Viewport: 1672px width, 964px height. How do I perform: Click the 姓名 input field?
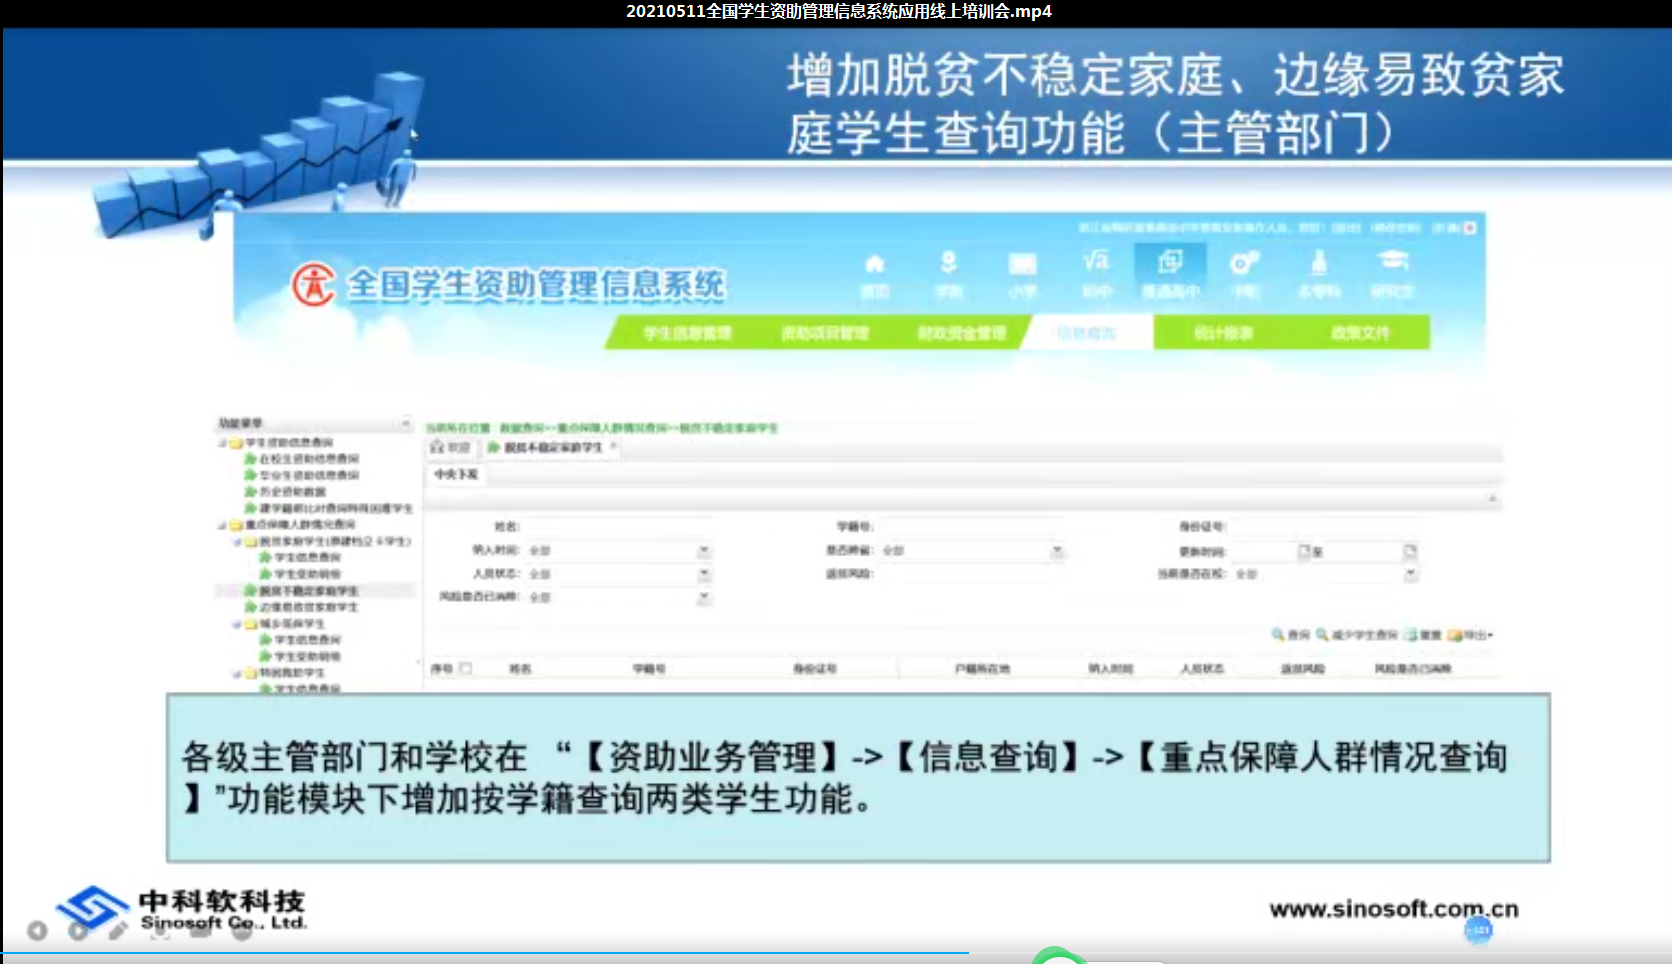coord(617,527)
